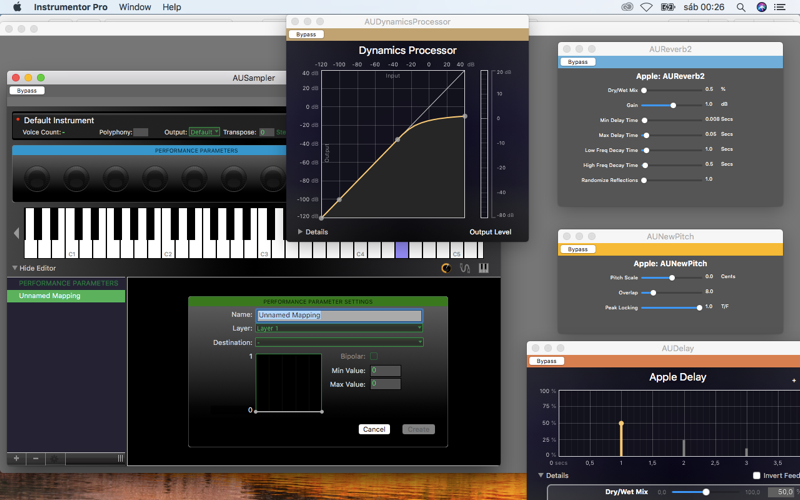Select Unnamed Mapping in parameters list
800x500 pixels.
[x=66, y=296]
